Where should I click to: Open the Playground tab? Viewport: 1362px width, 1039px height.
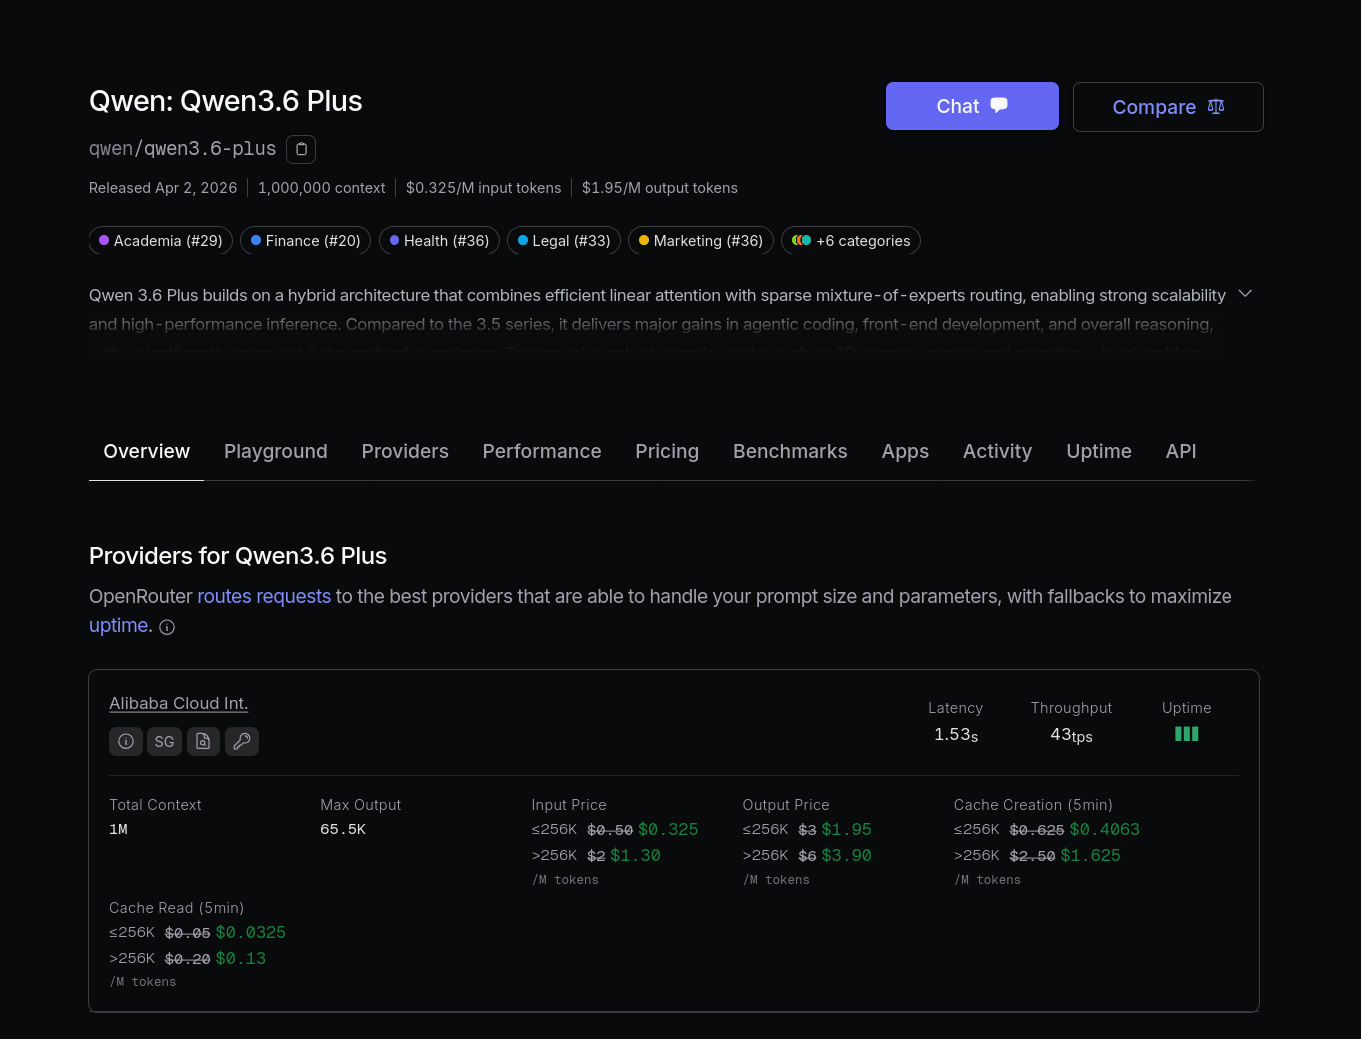[x=276, y=451]
